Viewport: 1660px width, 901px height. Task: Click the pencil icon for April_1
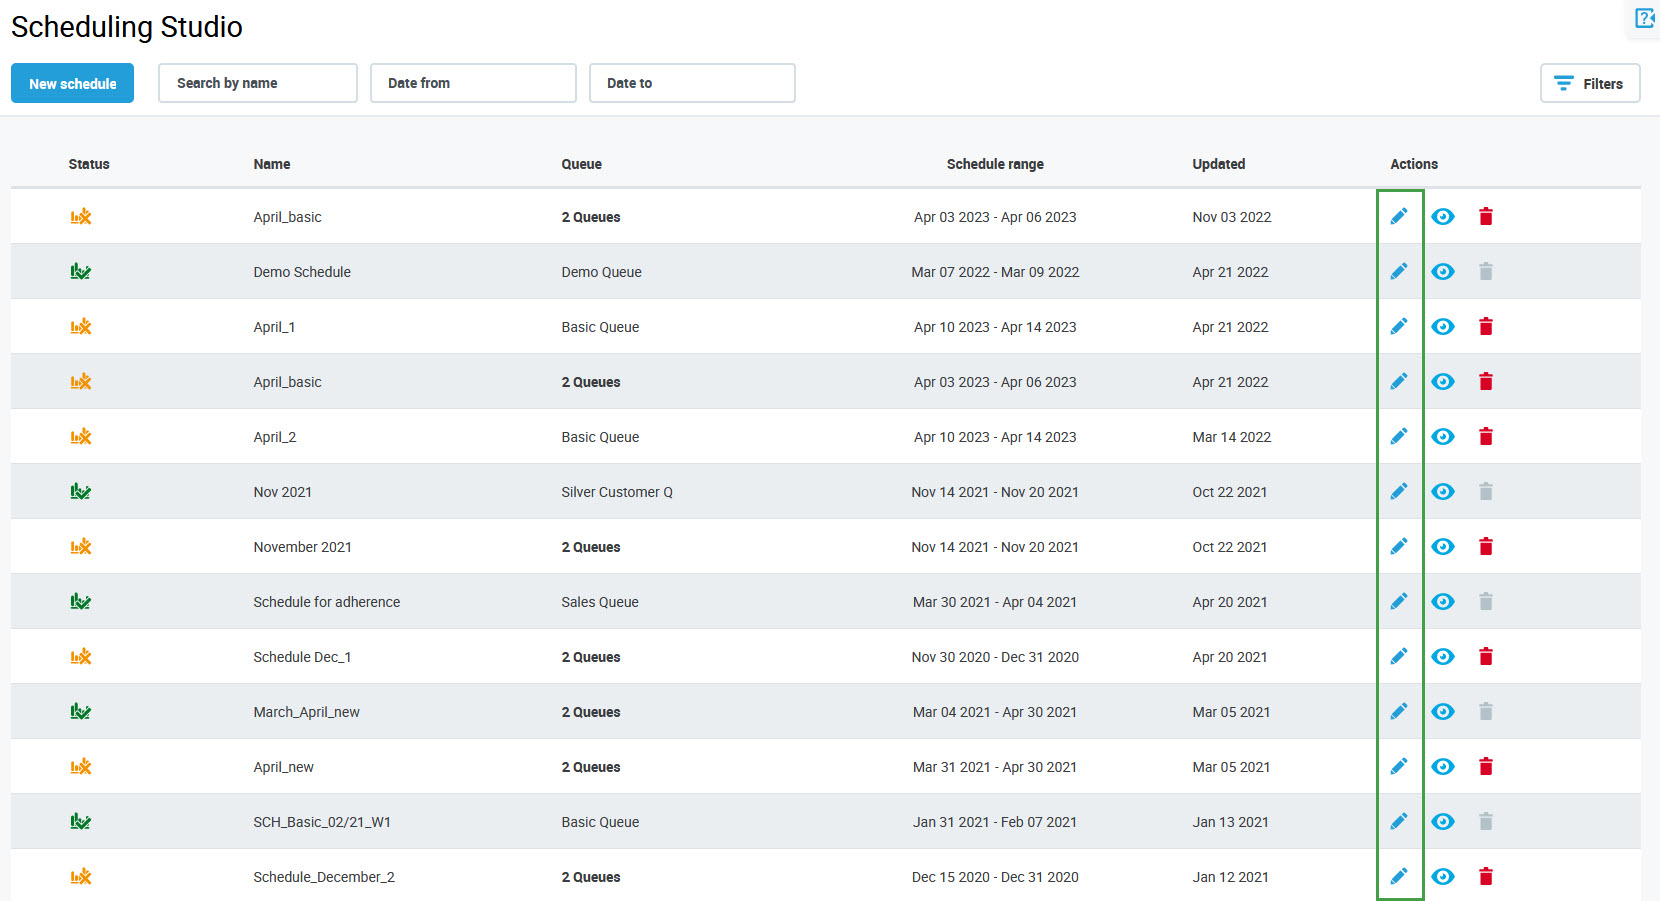1398,327
